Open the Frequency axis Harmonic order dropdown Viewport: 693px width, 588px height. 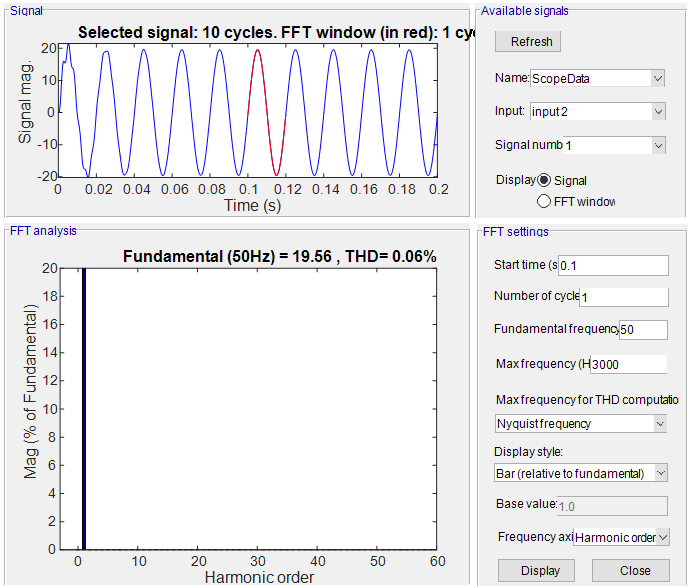[621, 537]
